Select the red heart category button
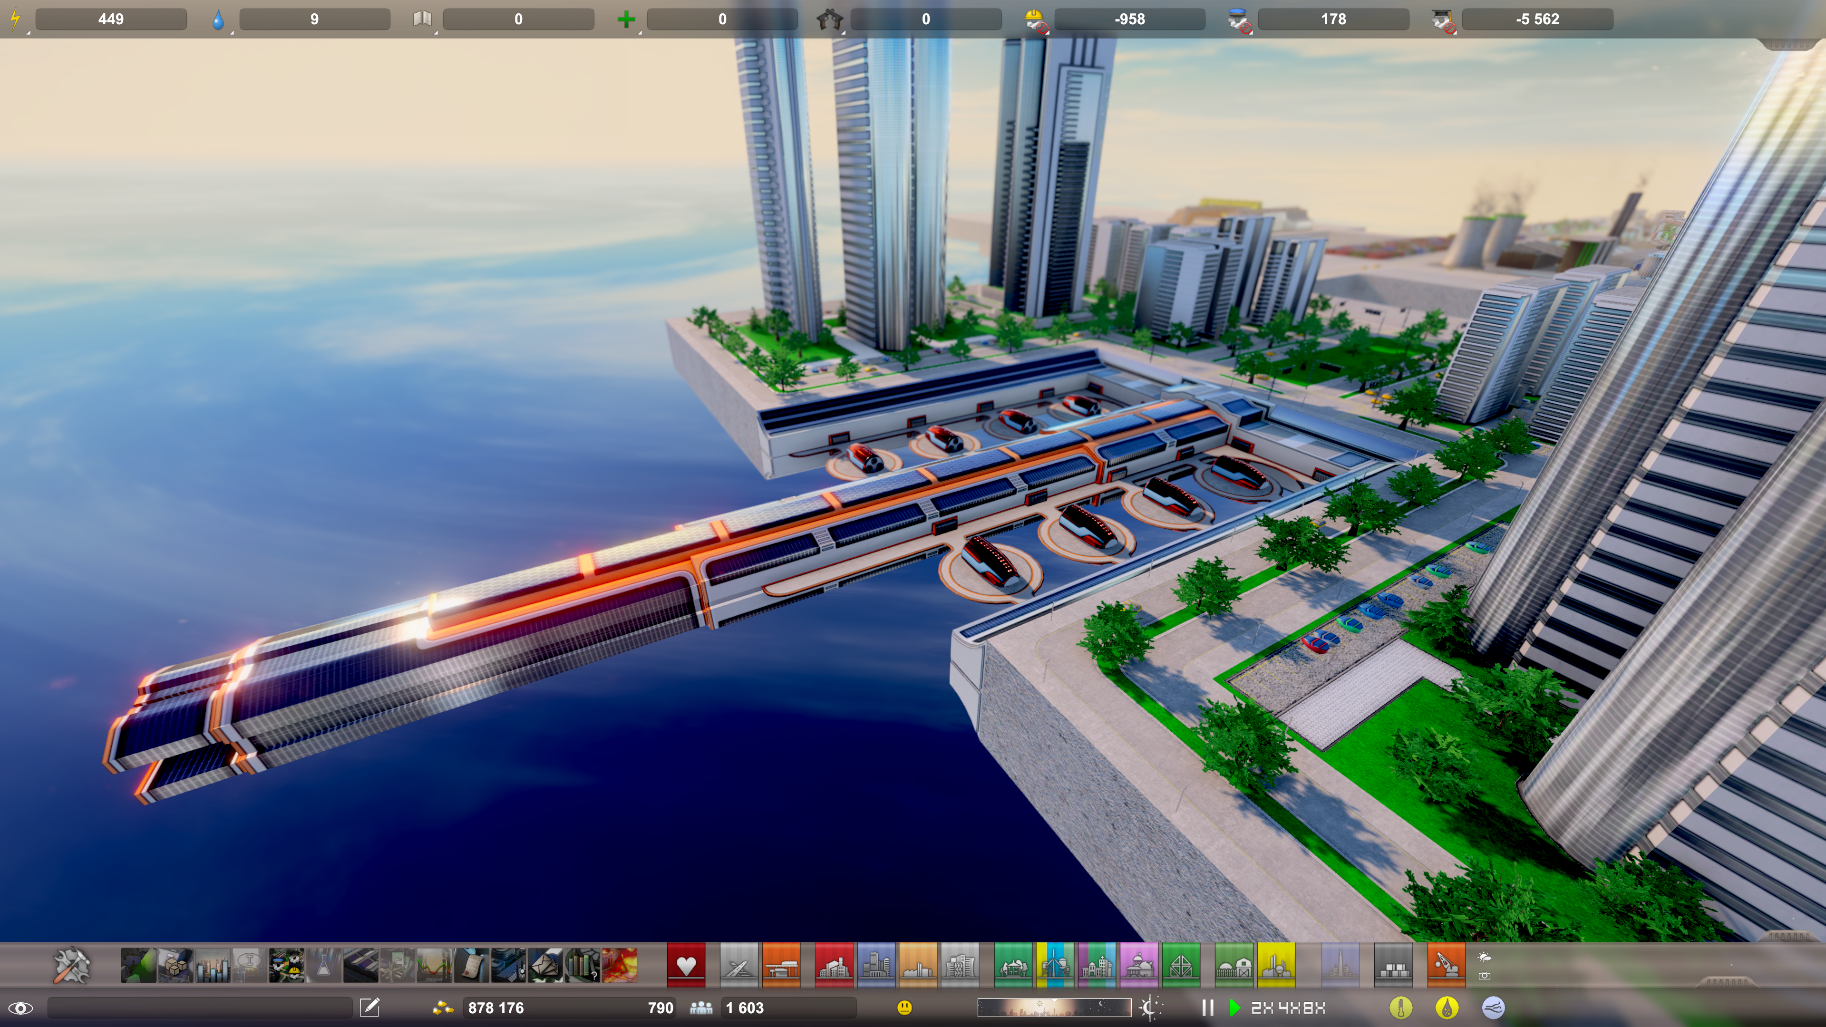The height and width of the screenshot is (1027, 1826). (x=686, y=966)
